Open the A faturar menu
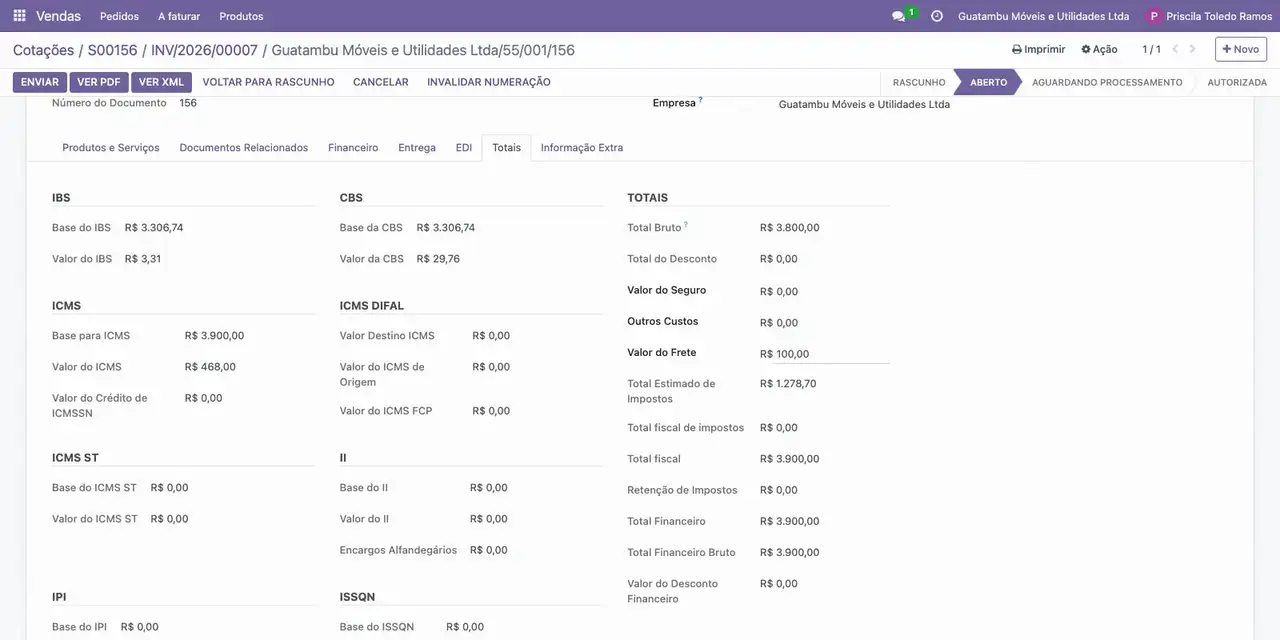This screenshot has height=640, width=1280. 179,16
